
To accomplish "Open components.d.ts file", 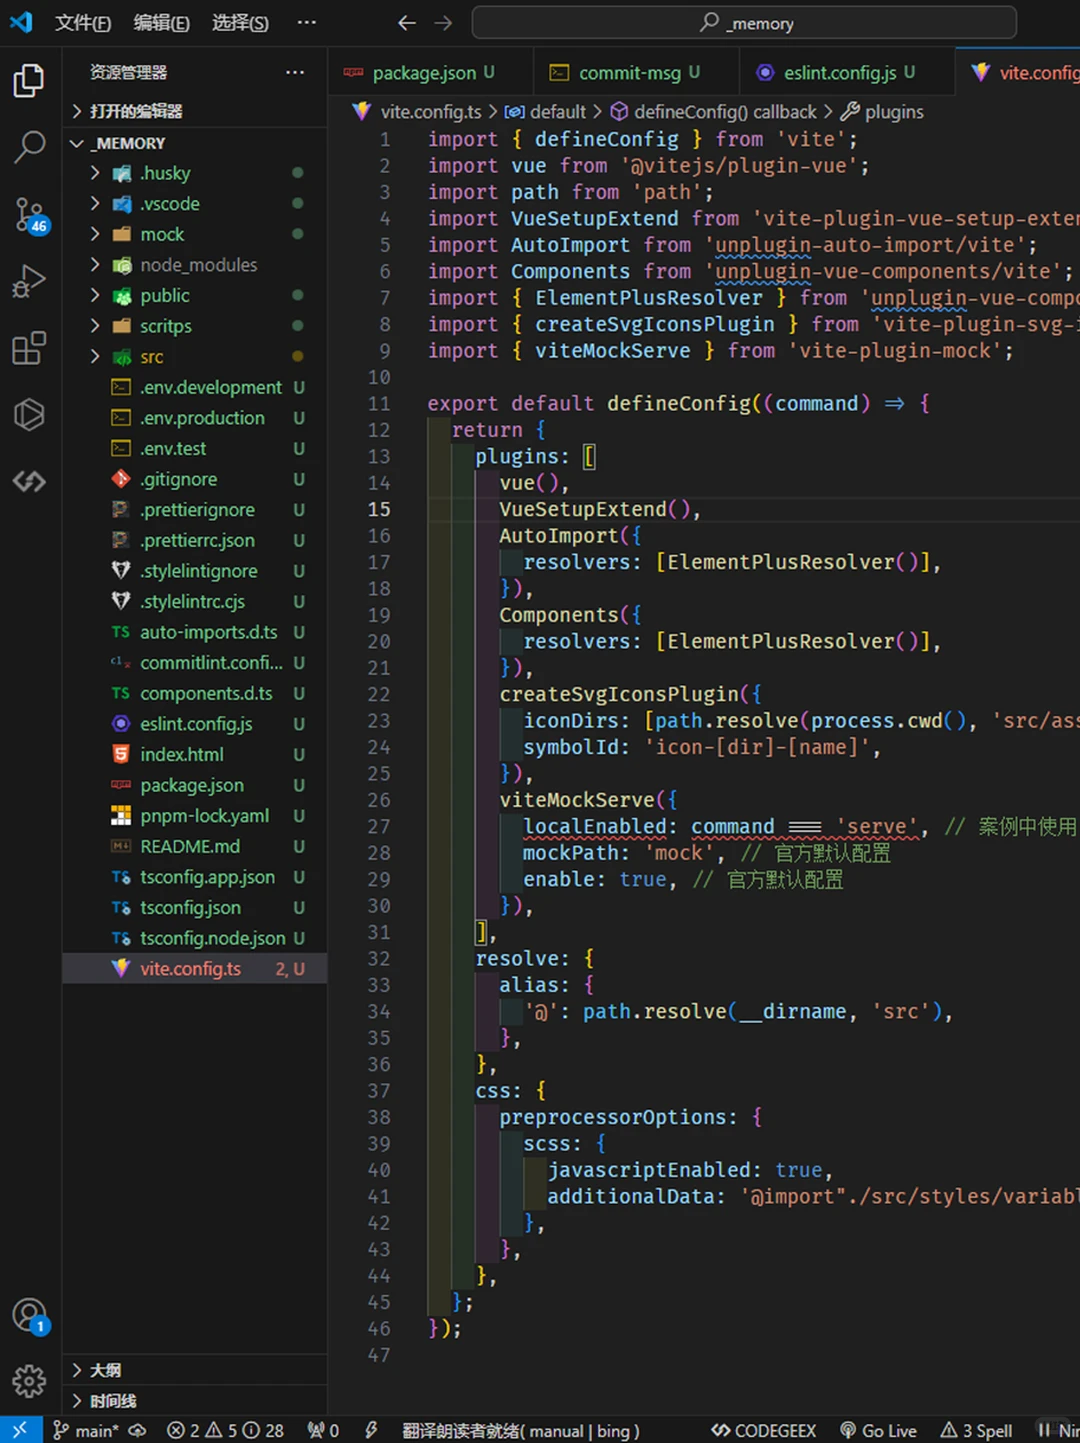I will (195, 693).
